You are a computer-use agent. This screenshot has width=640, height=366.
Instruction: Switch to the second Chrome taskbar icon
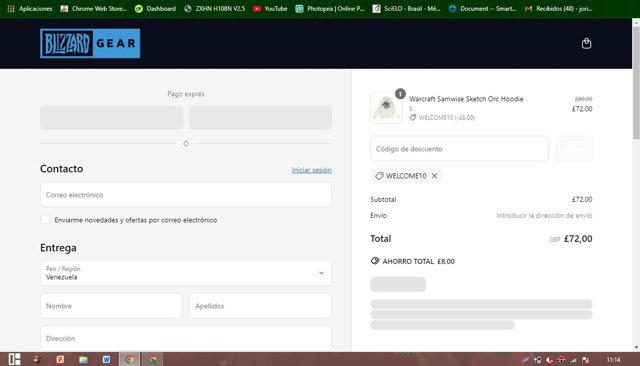click(153, 359)
